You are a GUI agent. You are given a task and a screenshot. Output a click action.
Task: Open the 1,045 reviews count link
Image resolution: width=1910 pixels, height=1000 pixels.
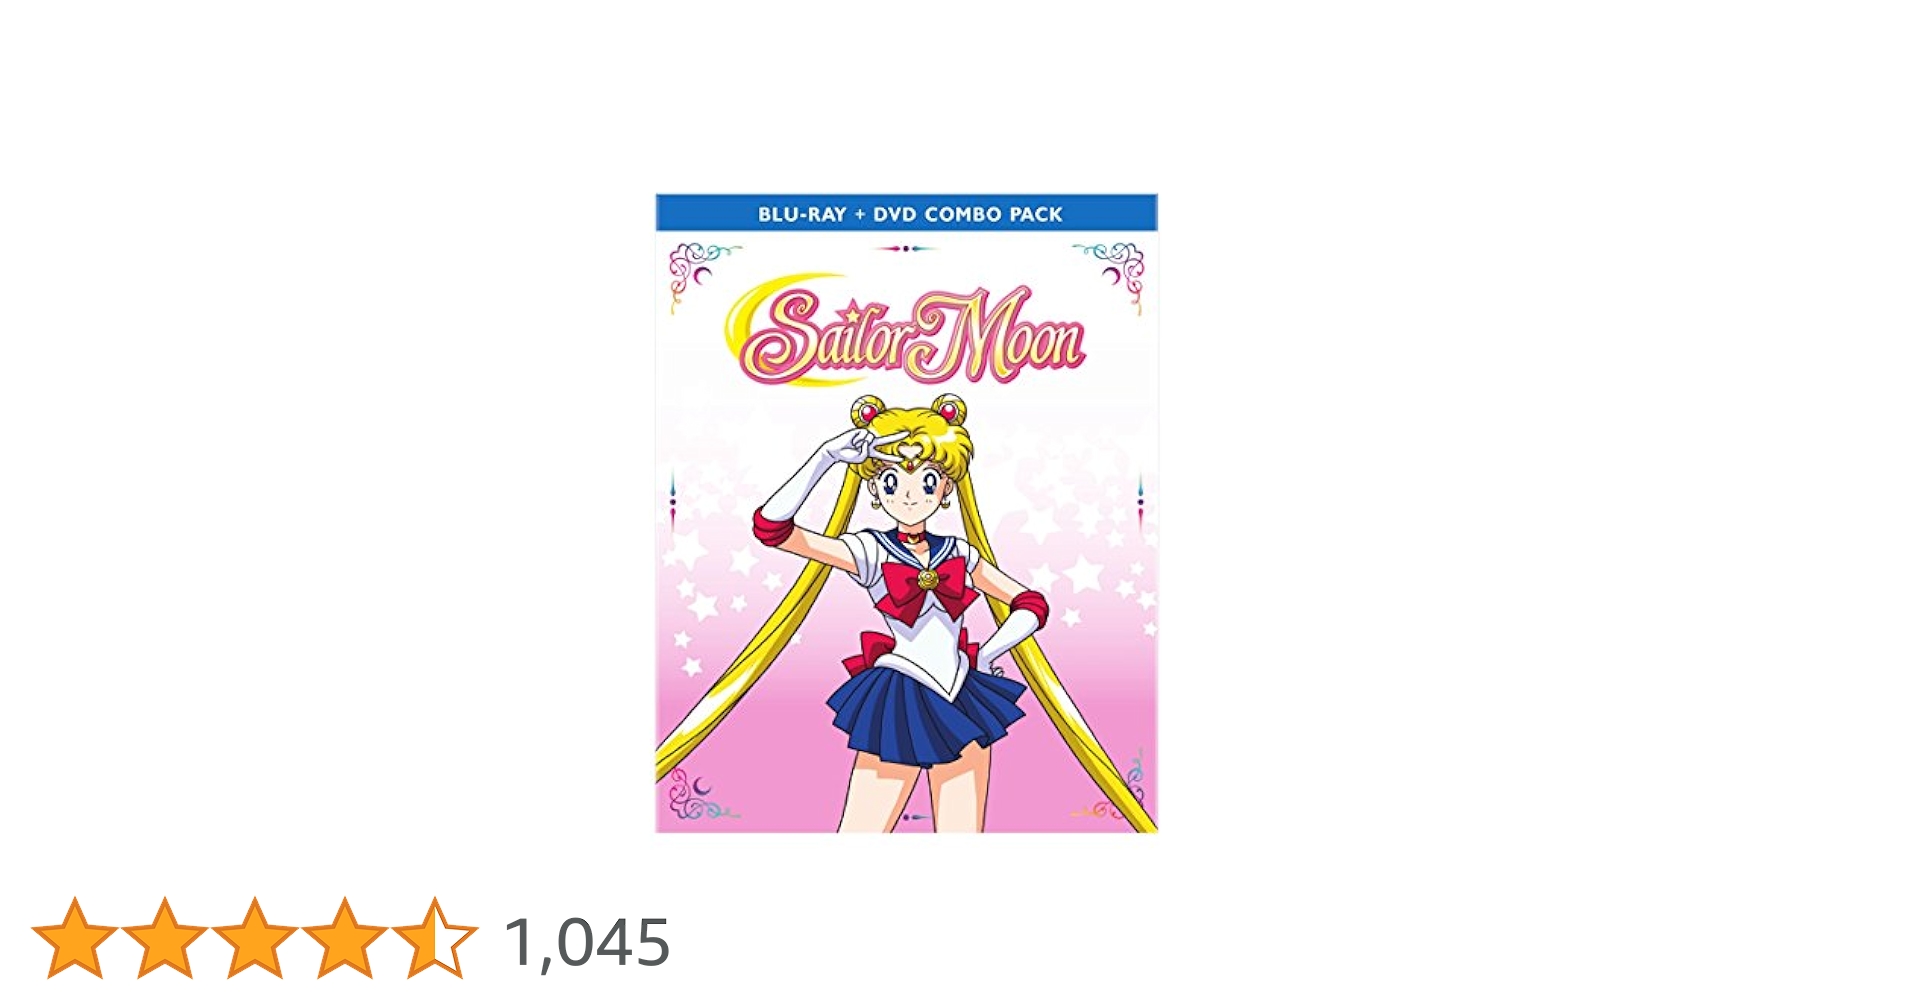tap(587, 942)
